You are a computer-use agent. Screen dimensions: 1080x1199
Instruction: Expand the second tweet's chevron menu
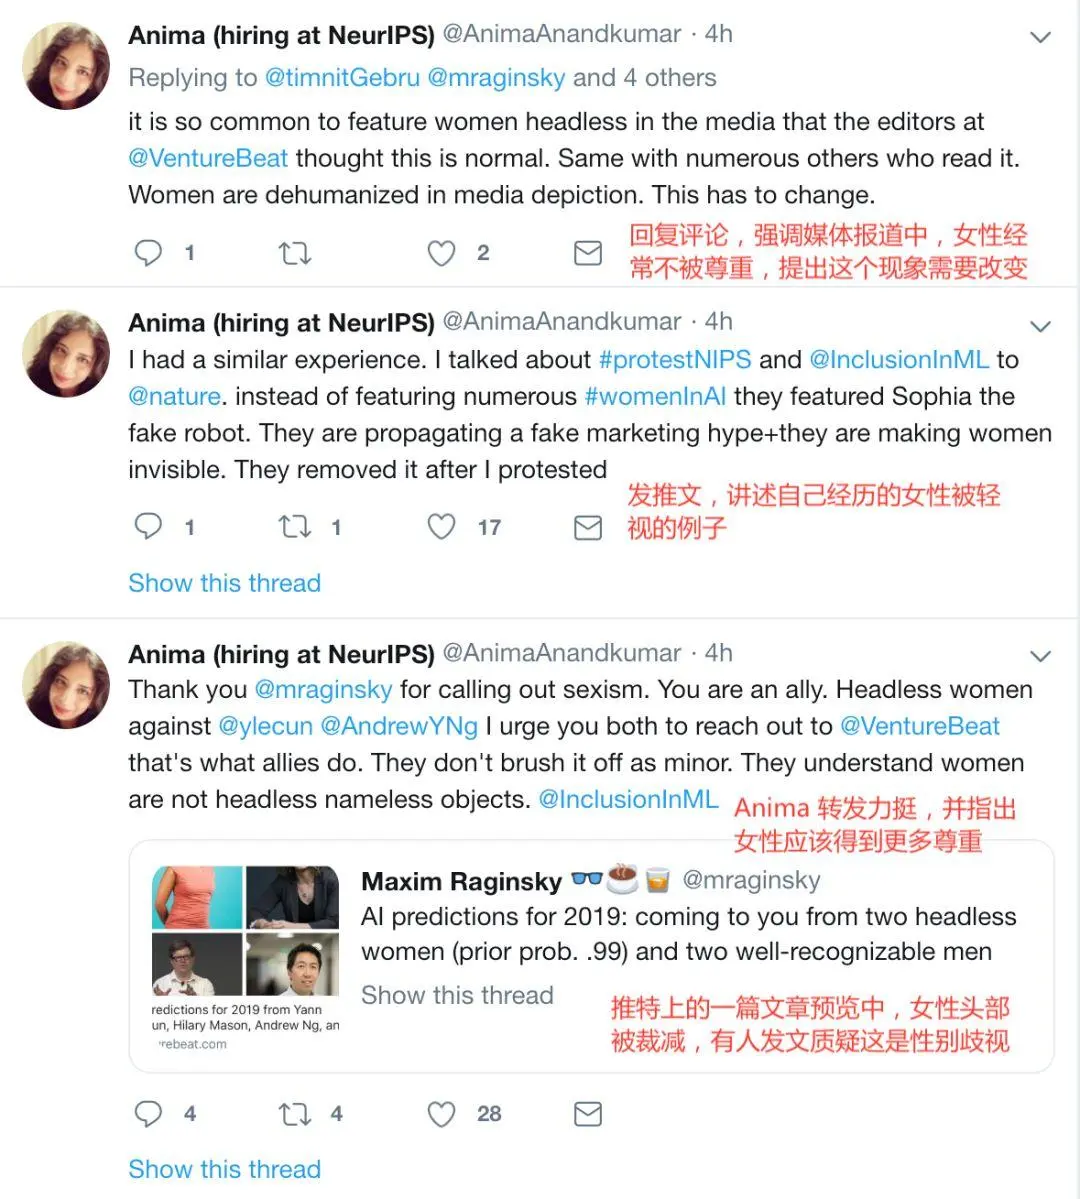pos(1040,327)
